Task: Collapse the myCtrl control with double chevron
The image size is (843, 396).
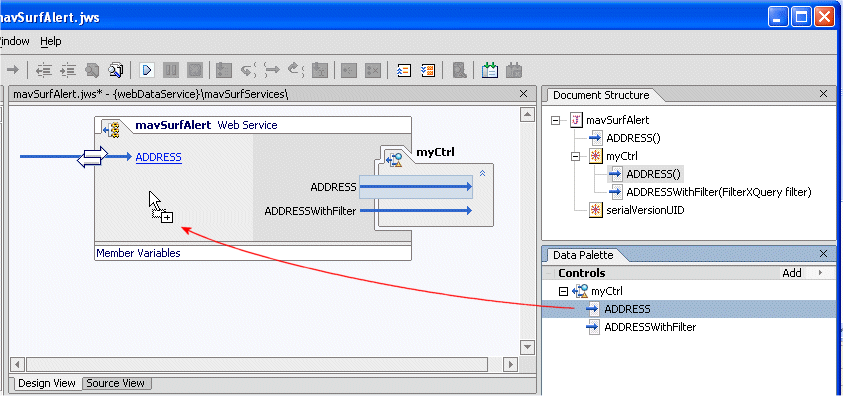Action: (482, 173)
